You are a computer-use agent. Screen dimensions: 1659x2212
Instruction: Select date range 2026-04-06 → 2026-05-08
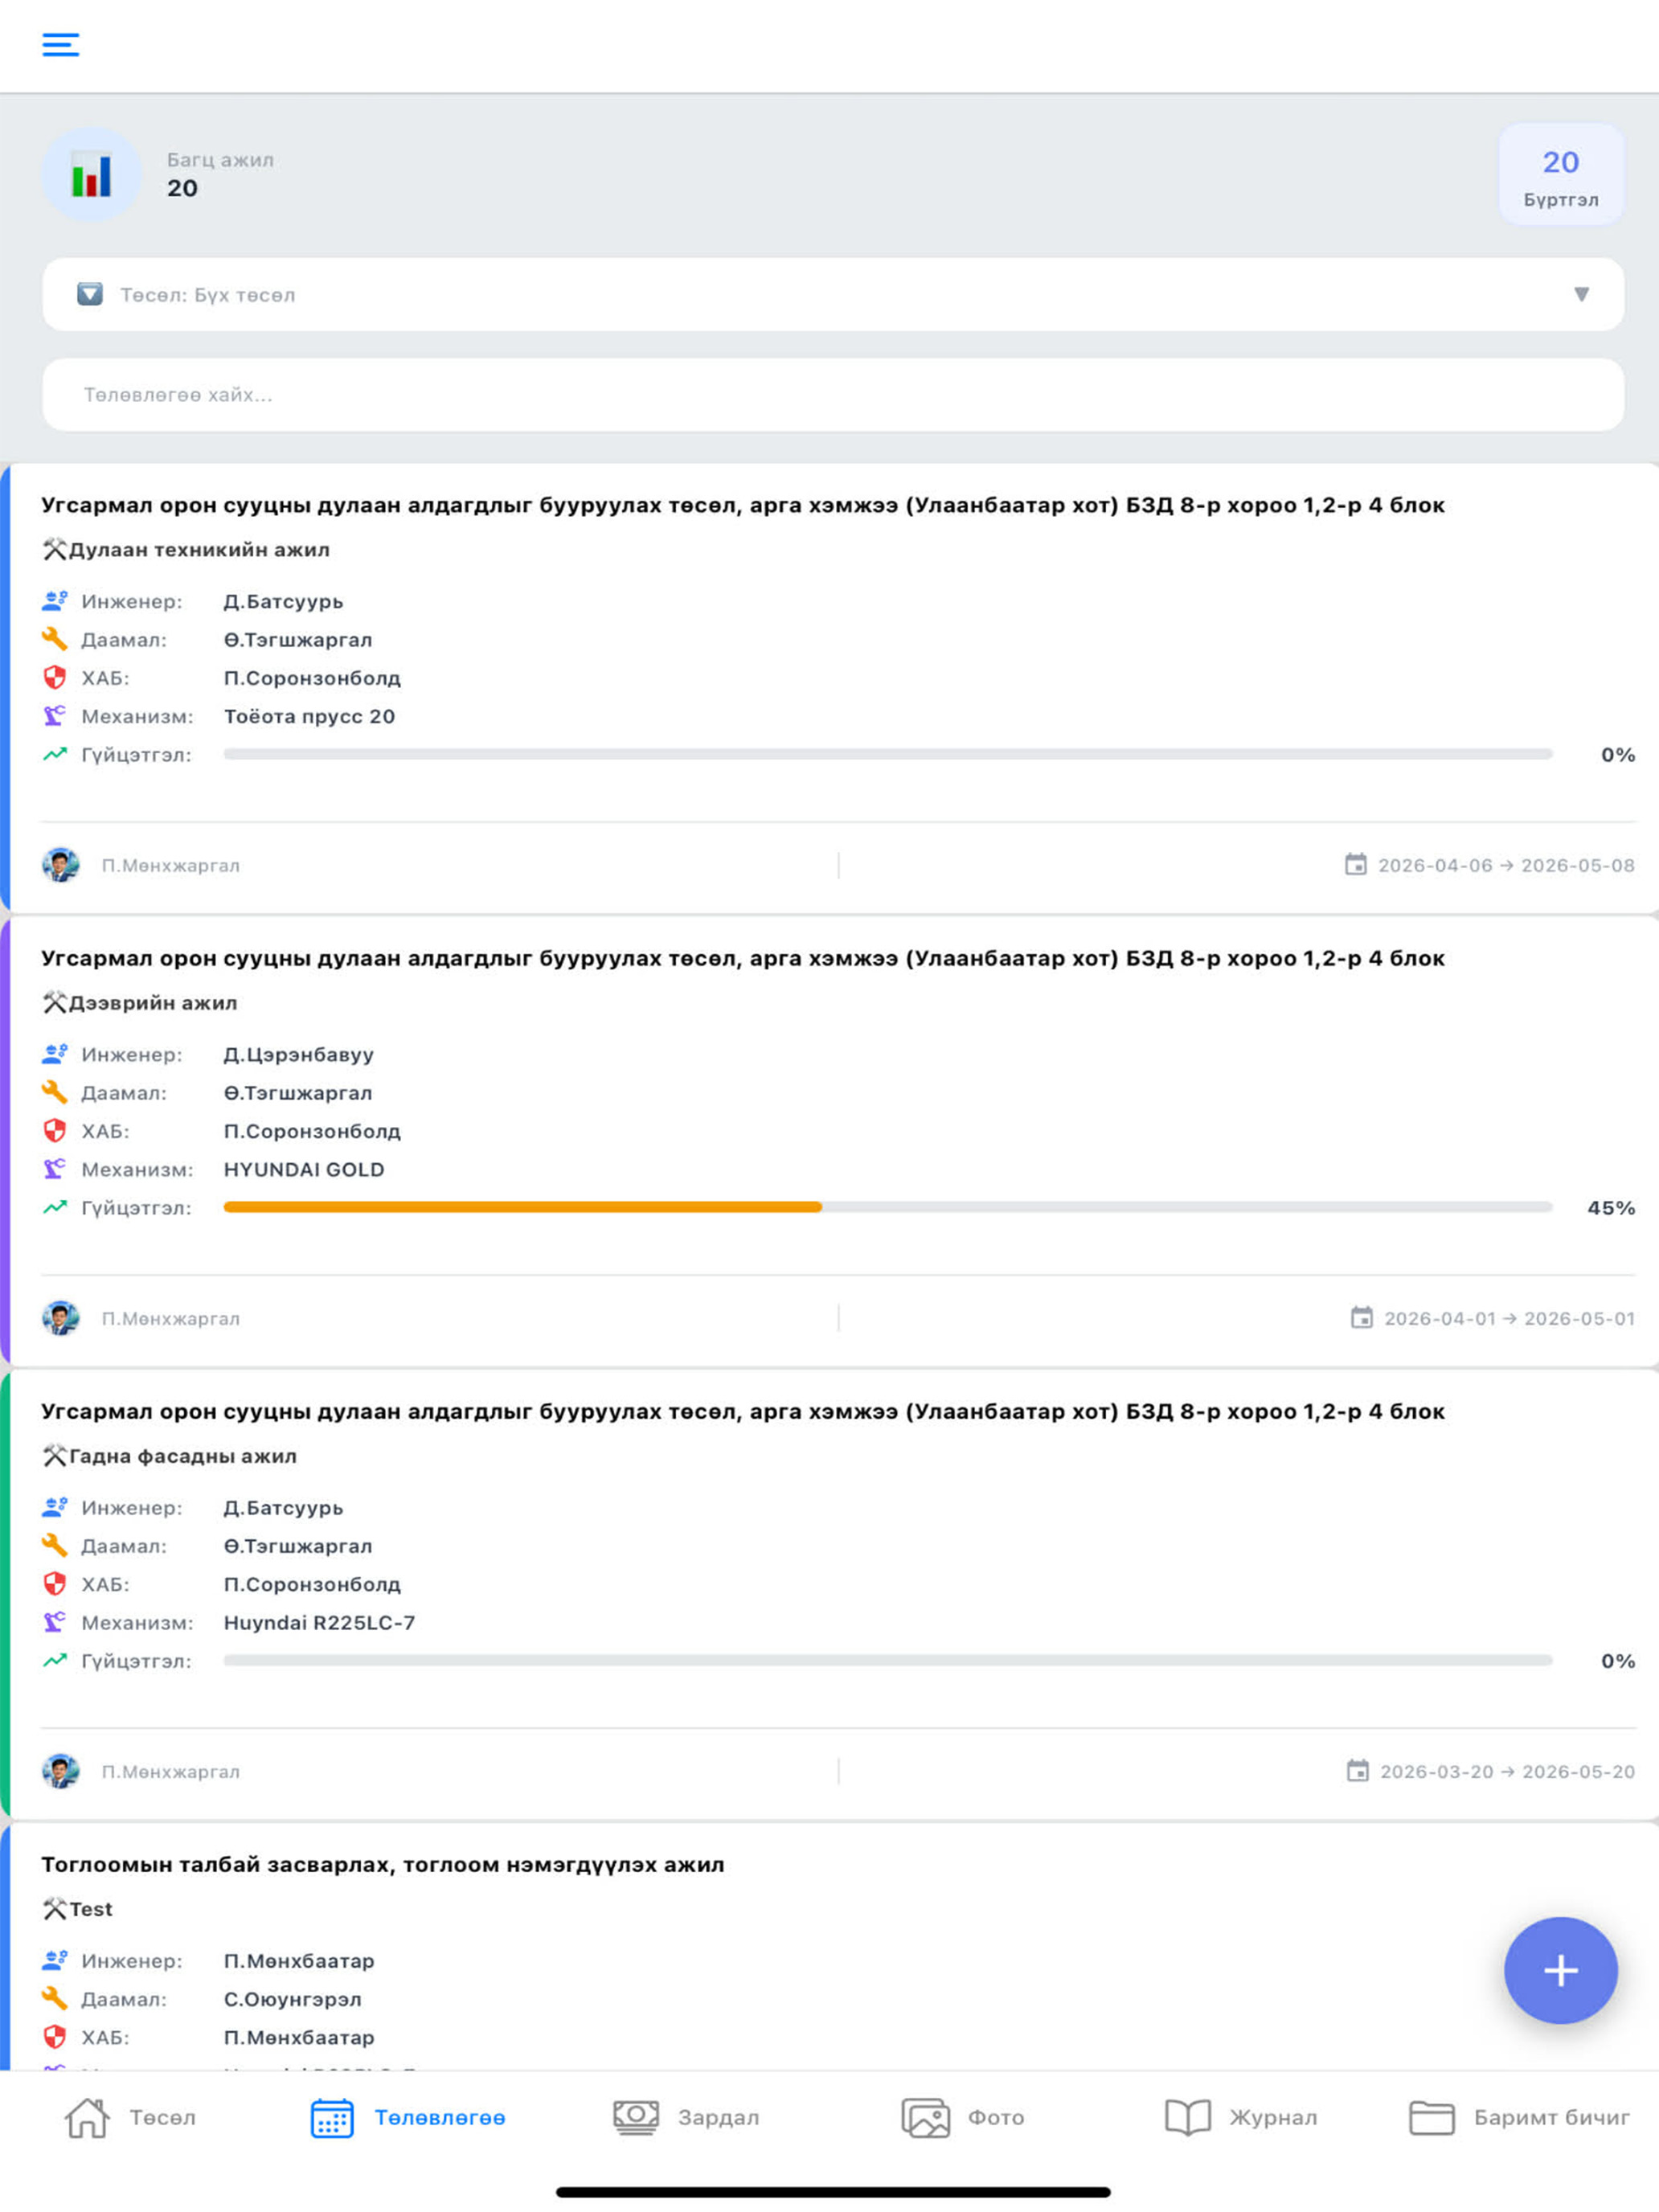[1506, 865]
